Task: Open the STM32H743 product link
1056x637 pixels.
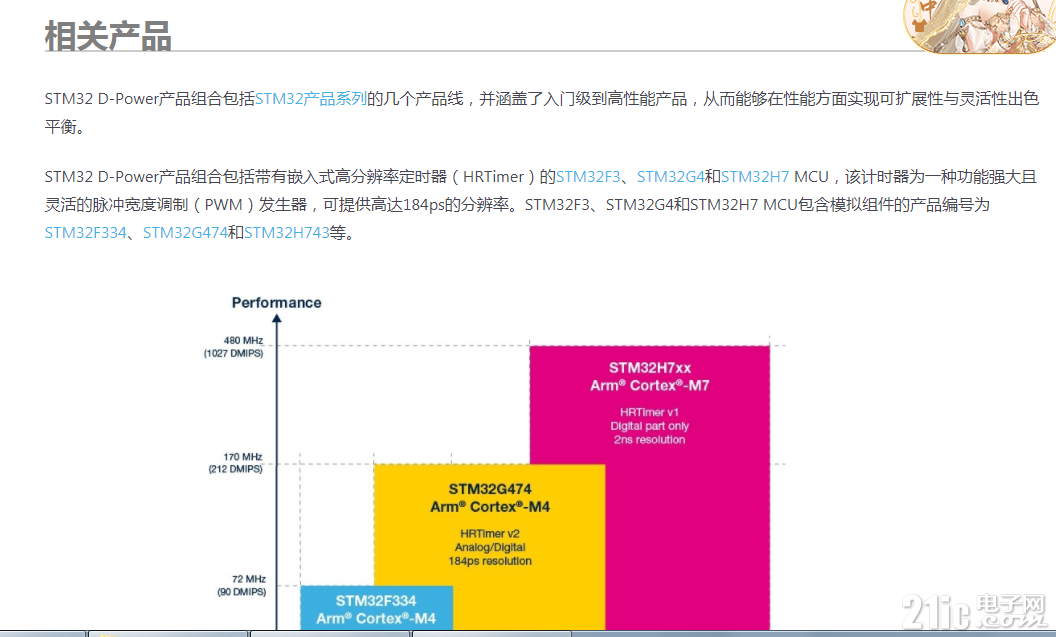Action: [x=287, y=233]
